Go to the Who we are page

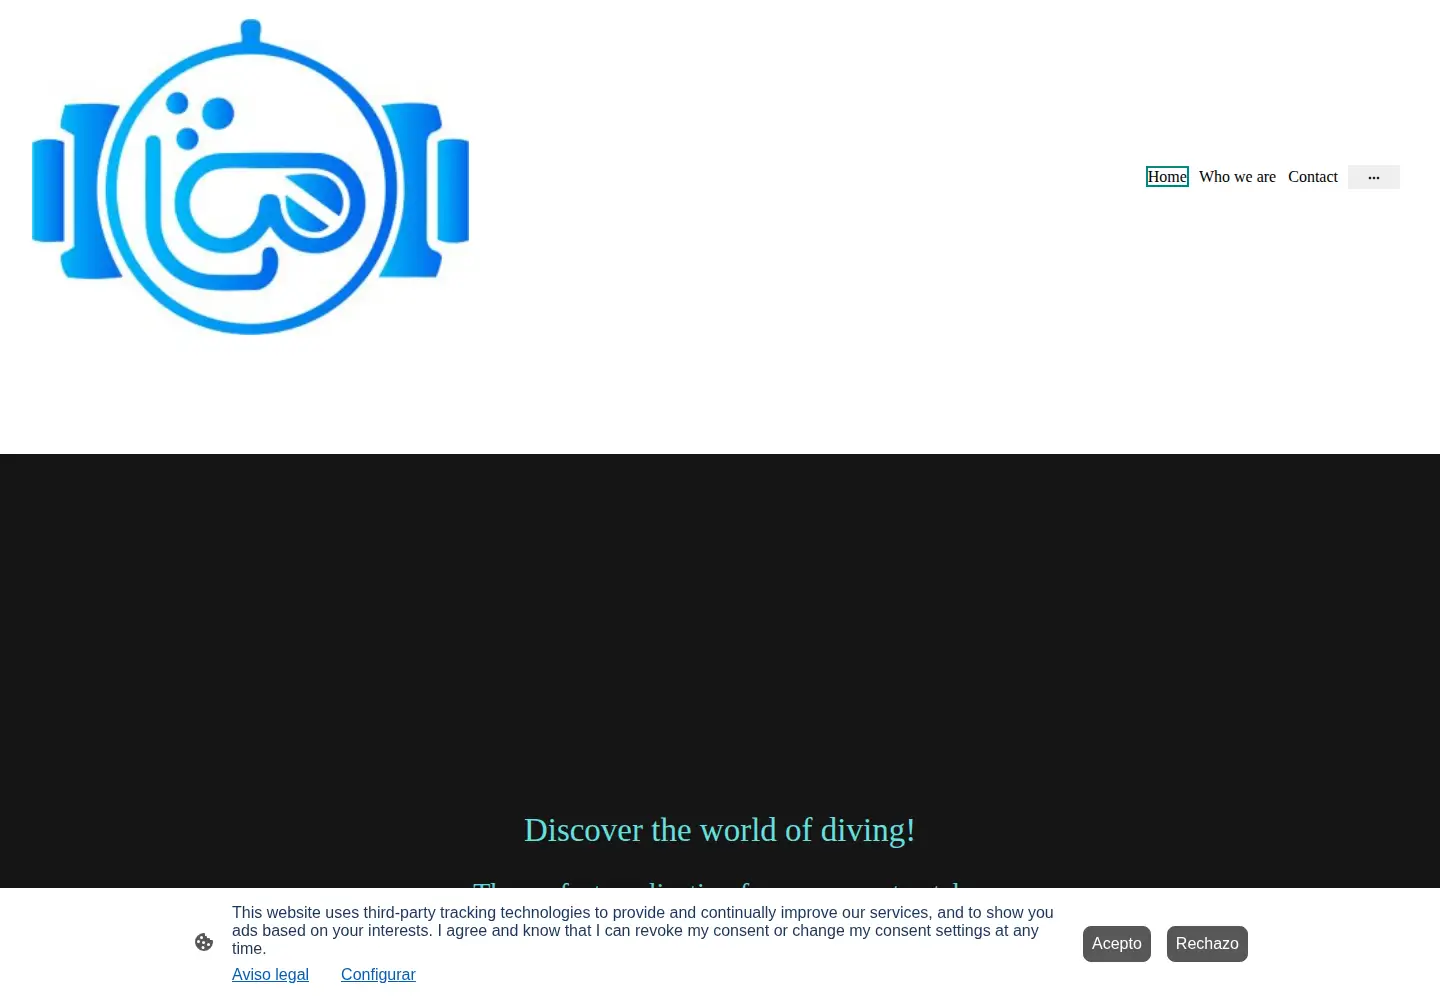pyautogui.click(x=1237, y=177)
